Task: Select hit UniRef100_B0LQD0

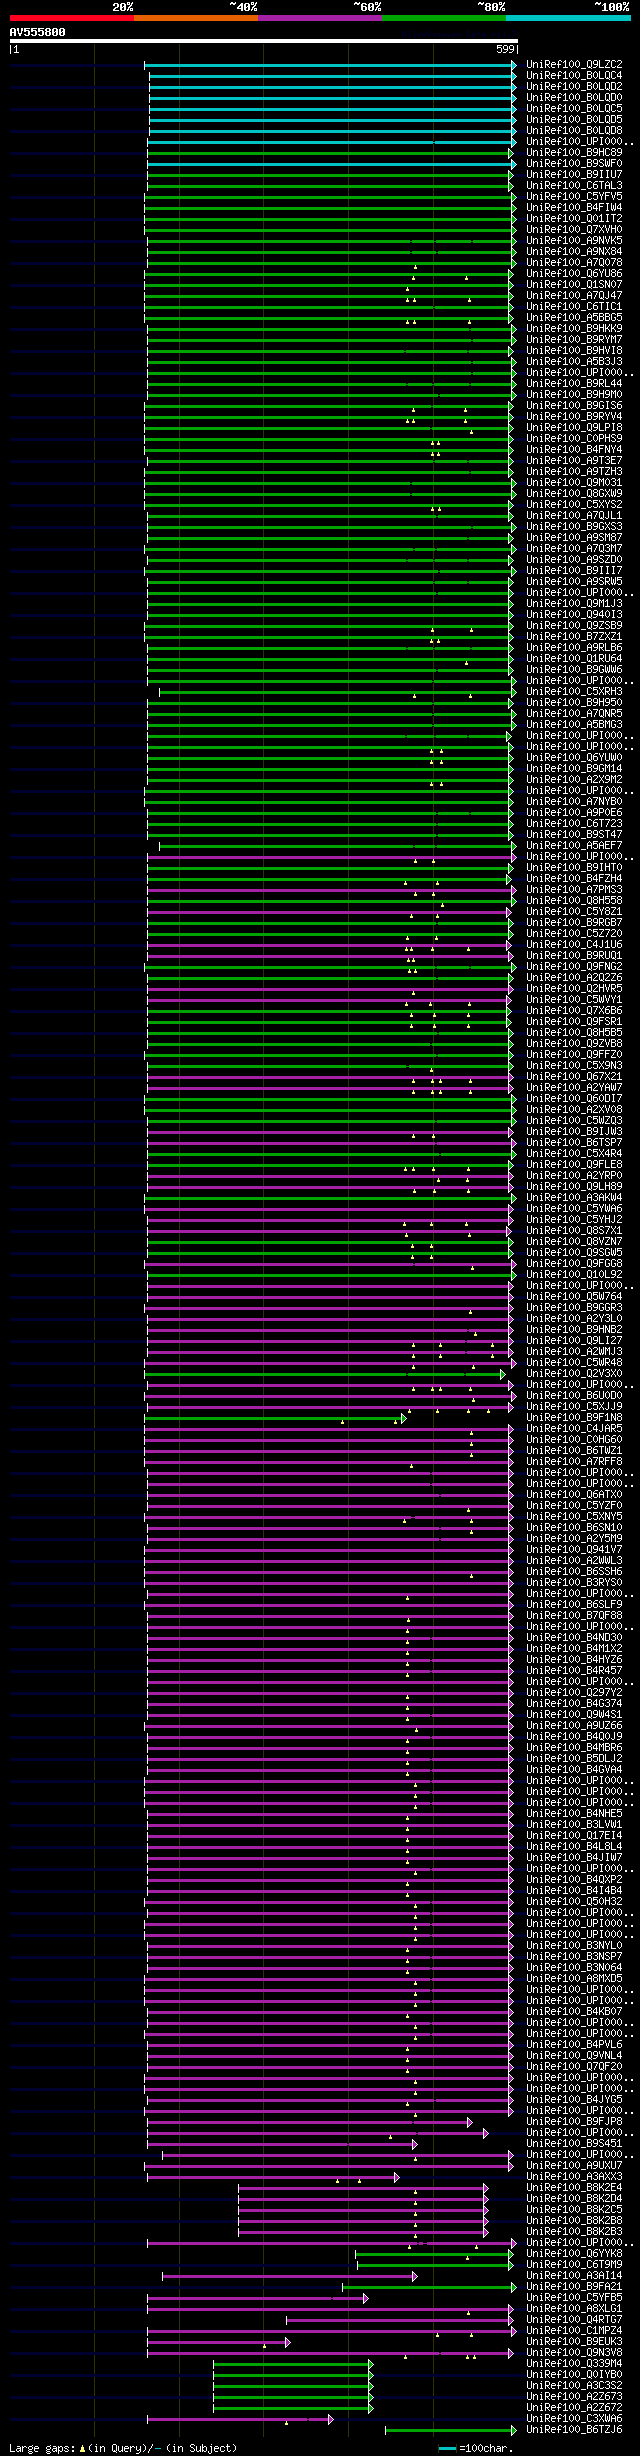Action: (x=574, y=98)
